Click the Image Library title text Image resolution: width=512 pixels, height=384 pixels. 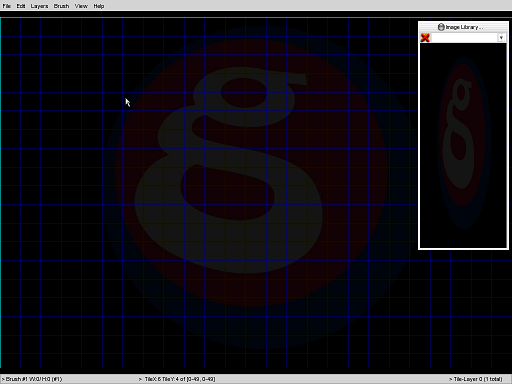point(464,27)
